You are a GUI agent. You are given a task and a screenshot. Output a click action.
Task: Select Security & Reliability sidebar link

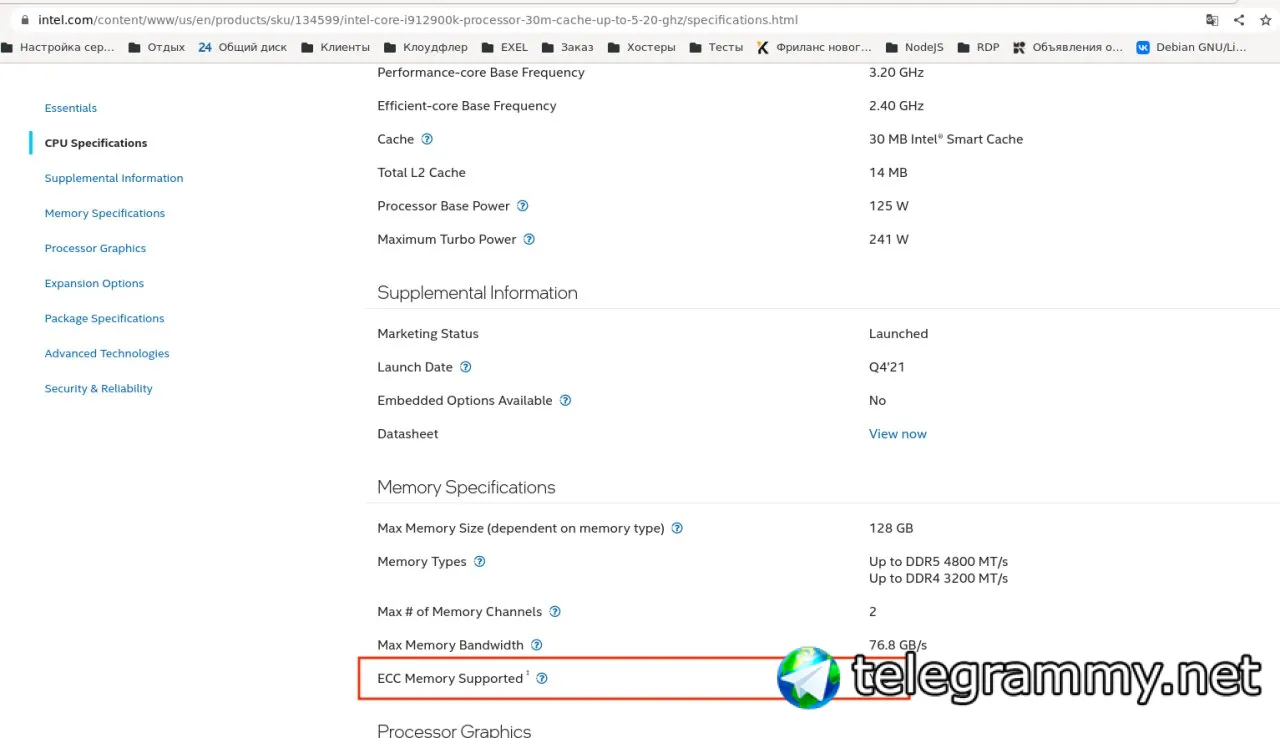tap(98, 388)
